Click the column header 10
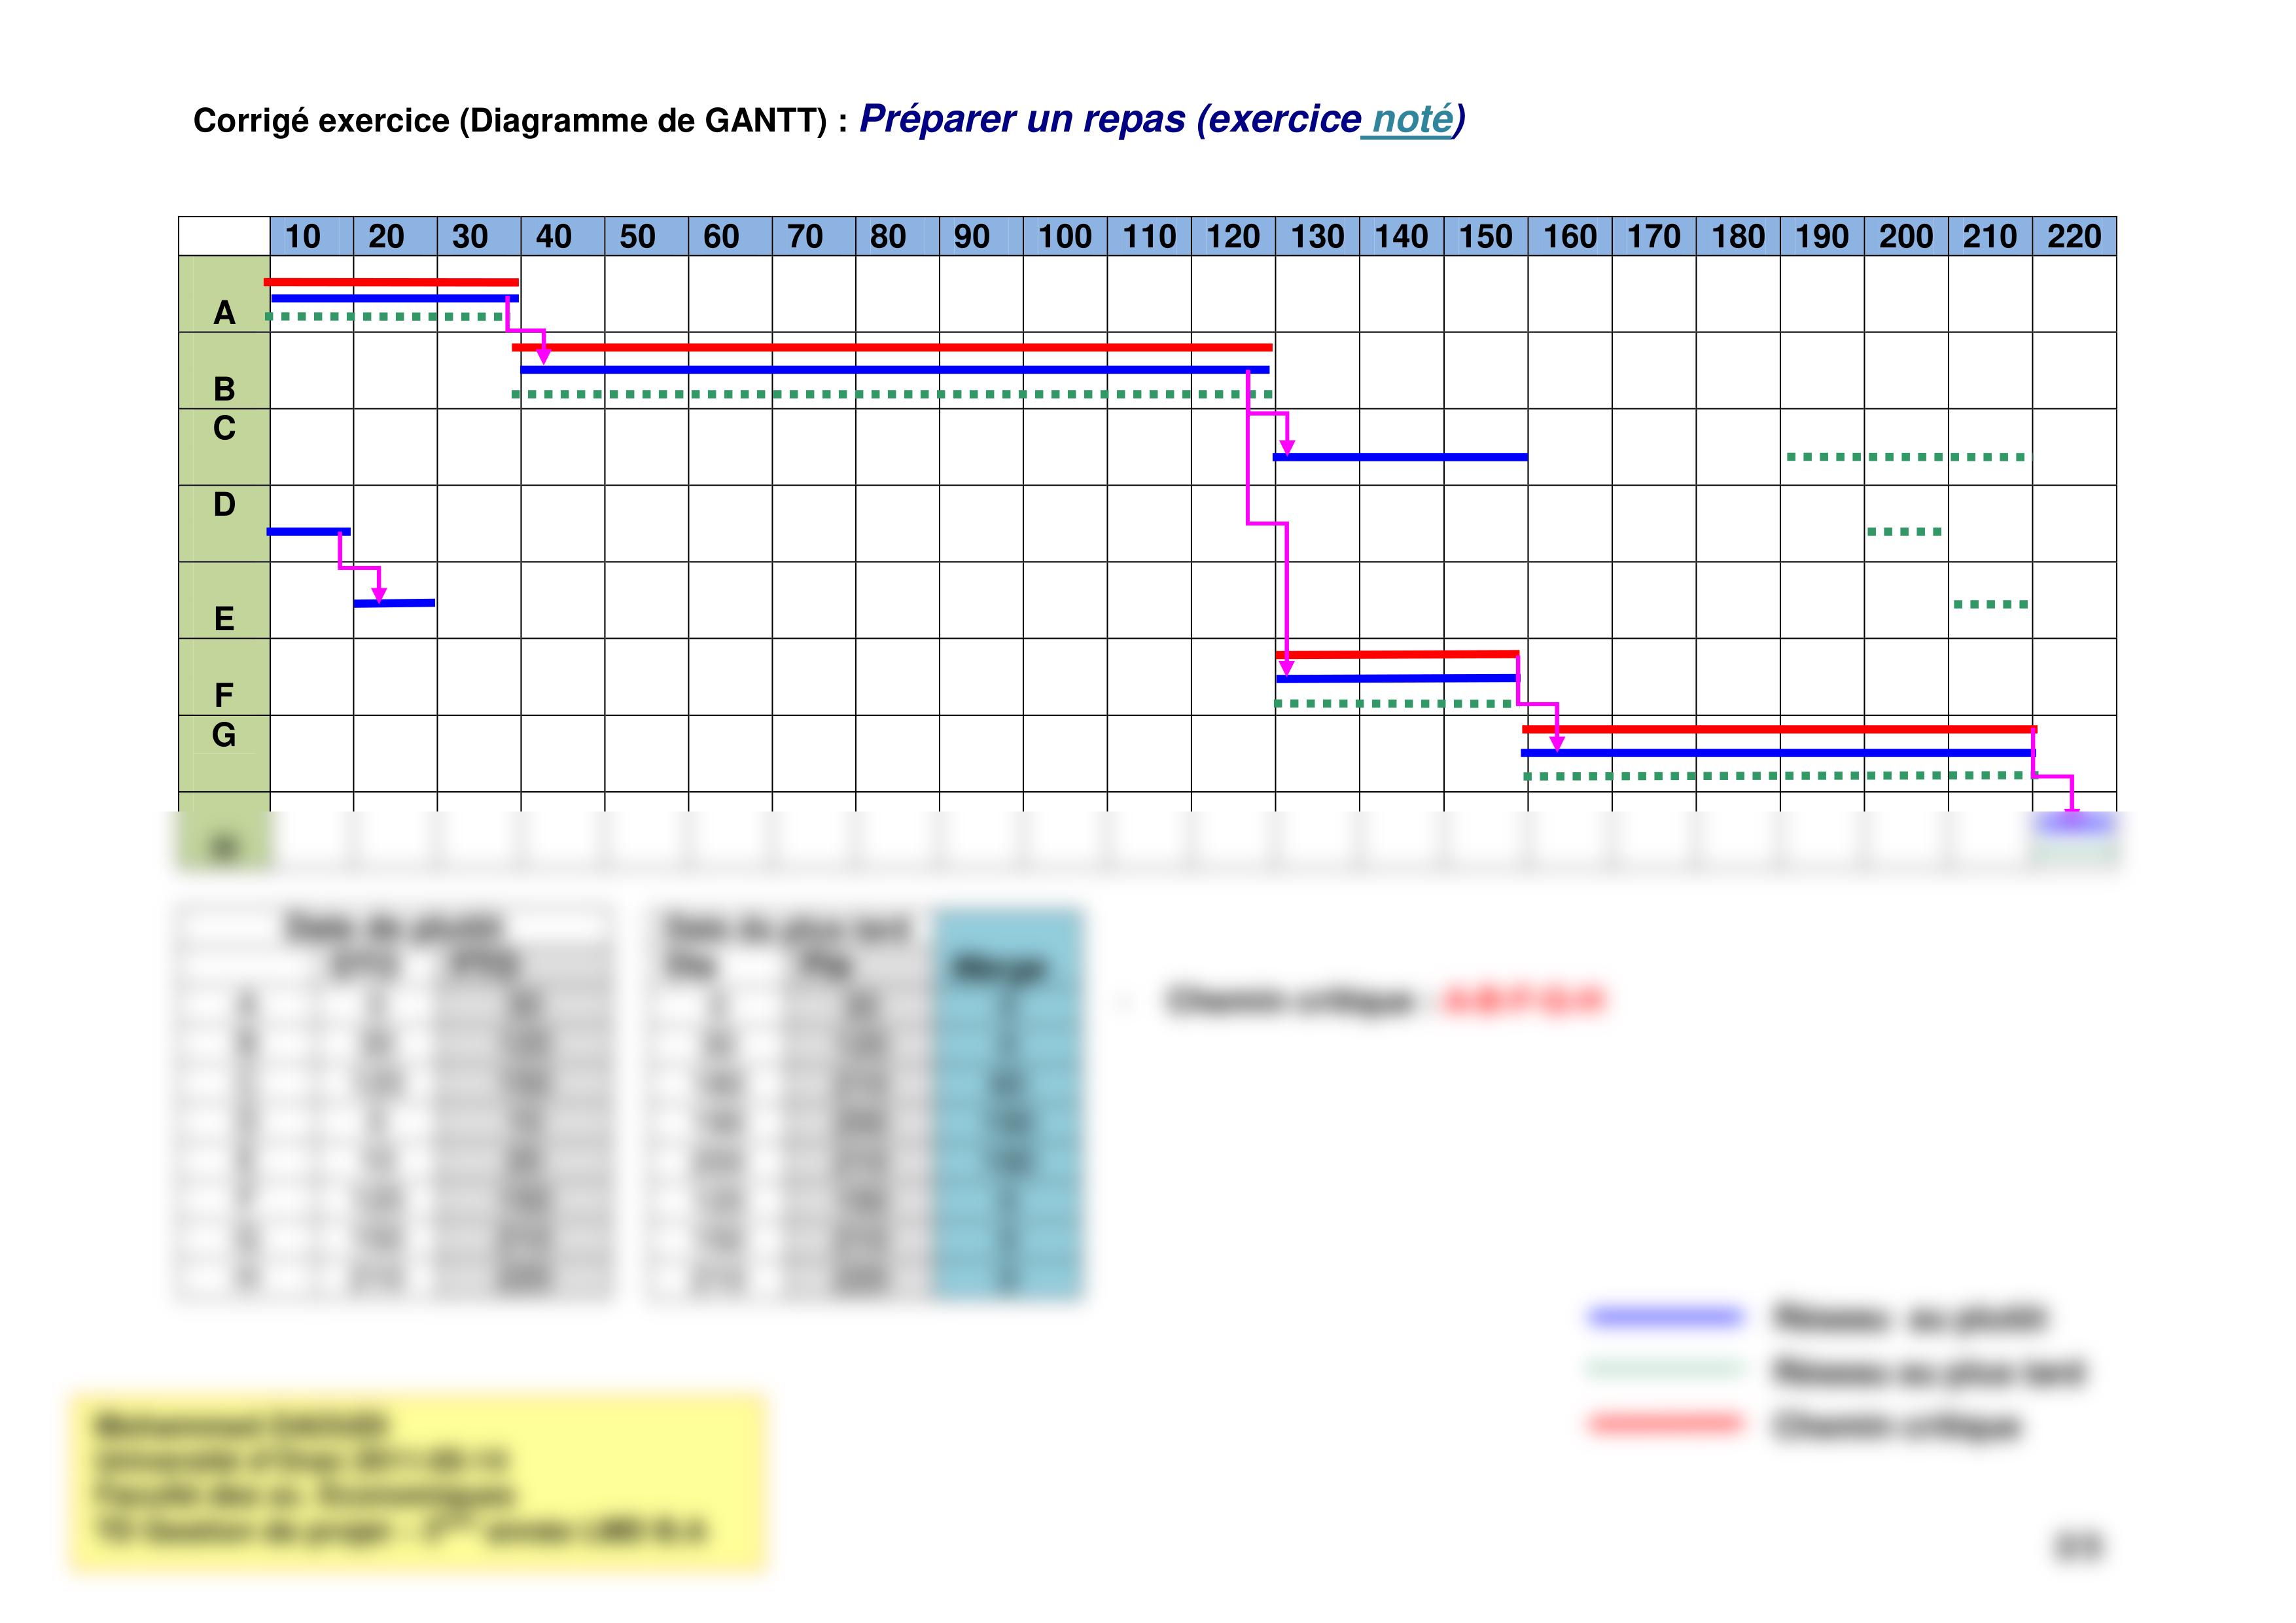This screenshot has width=2296, height=1623. click(x=312, y=237)
